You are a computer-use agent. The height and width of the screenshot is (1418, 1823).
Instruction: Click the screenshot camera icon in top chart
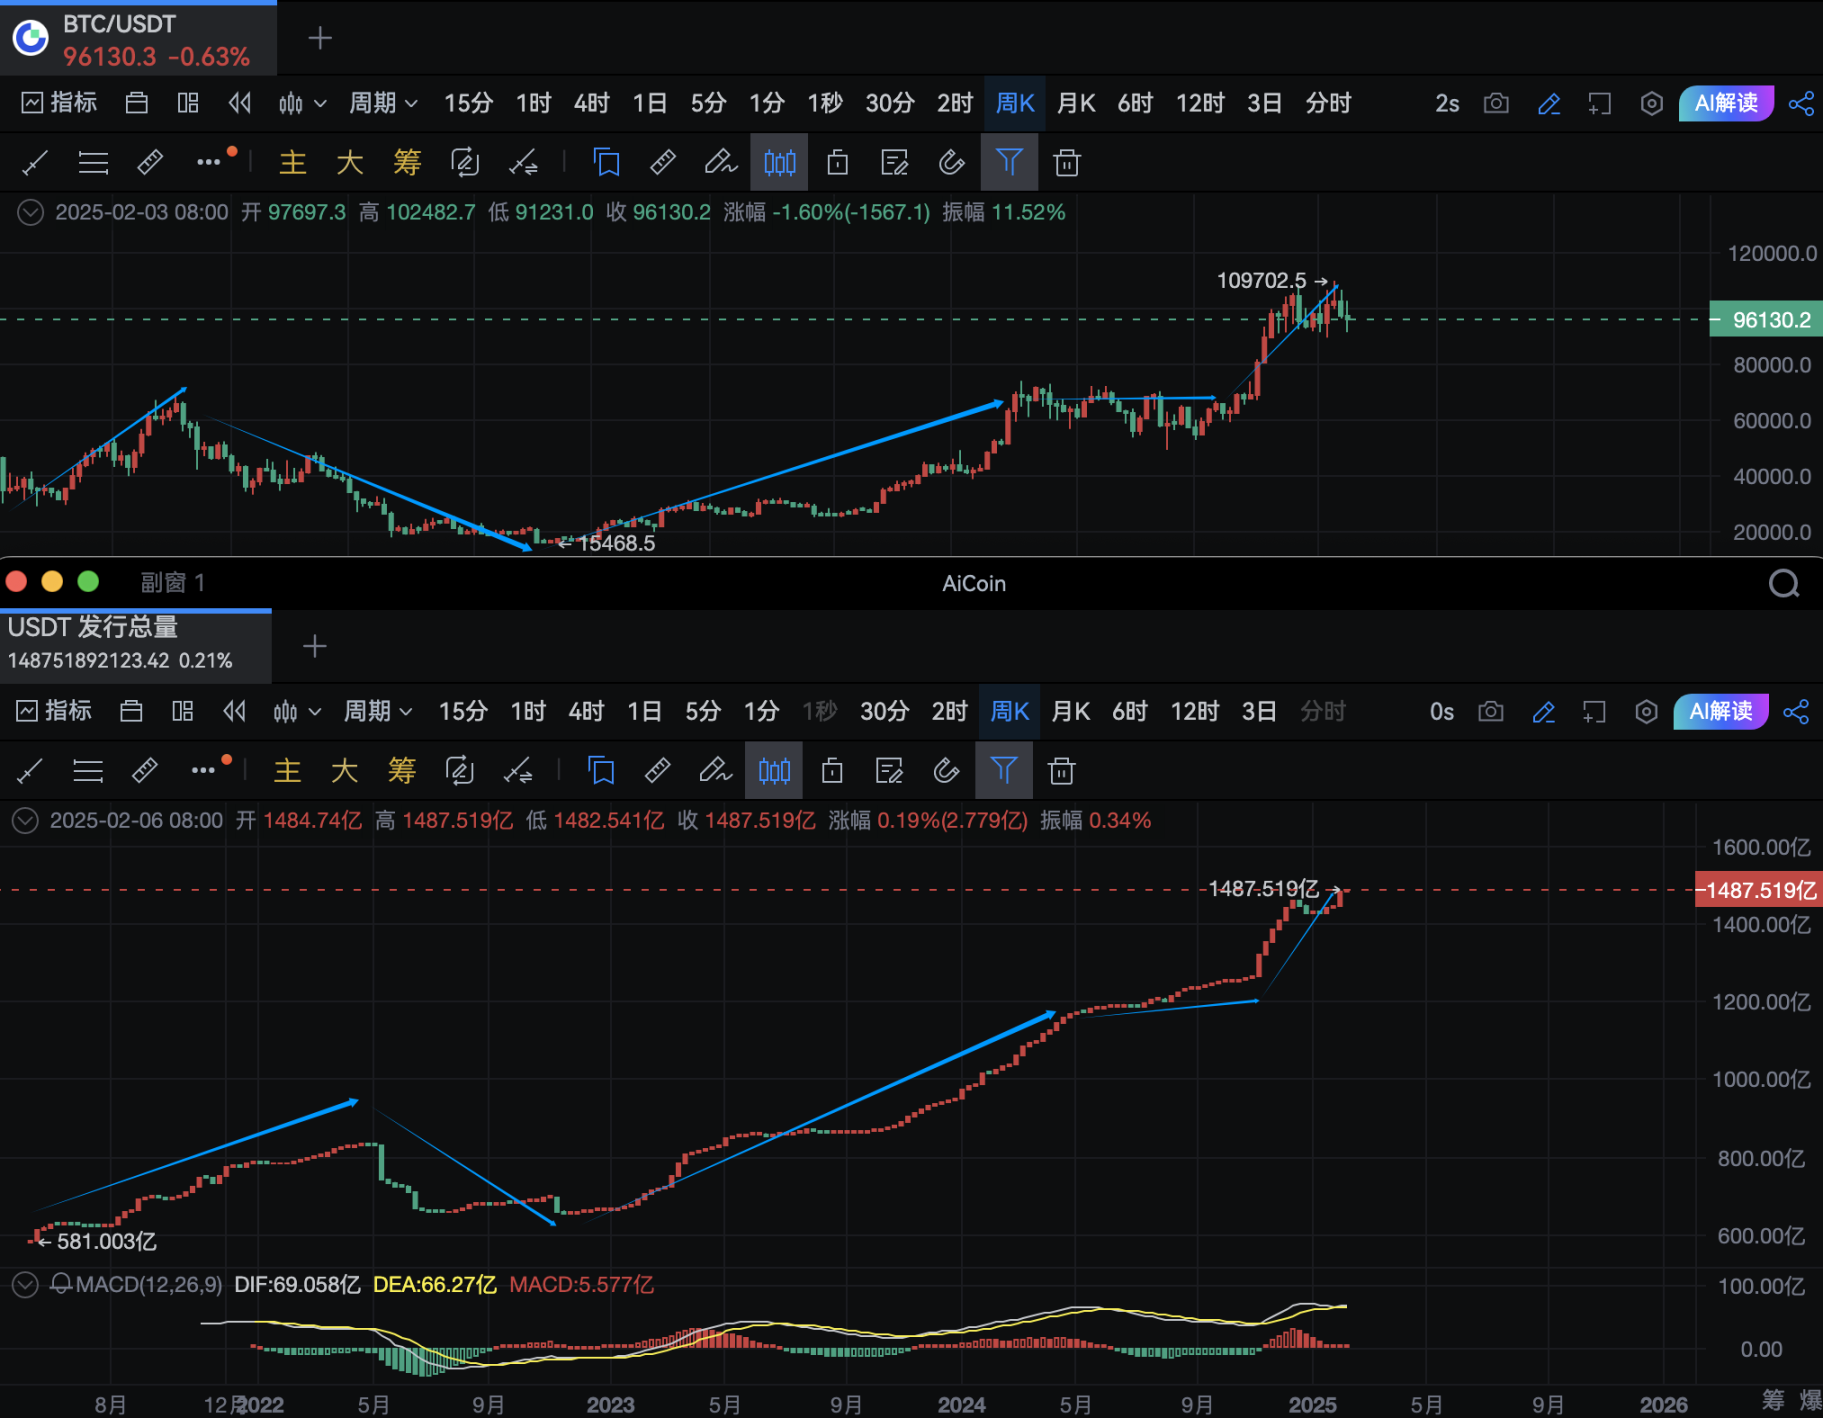pyautogui.click(x=1496, y=103)
